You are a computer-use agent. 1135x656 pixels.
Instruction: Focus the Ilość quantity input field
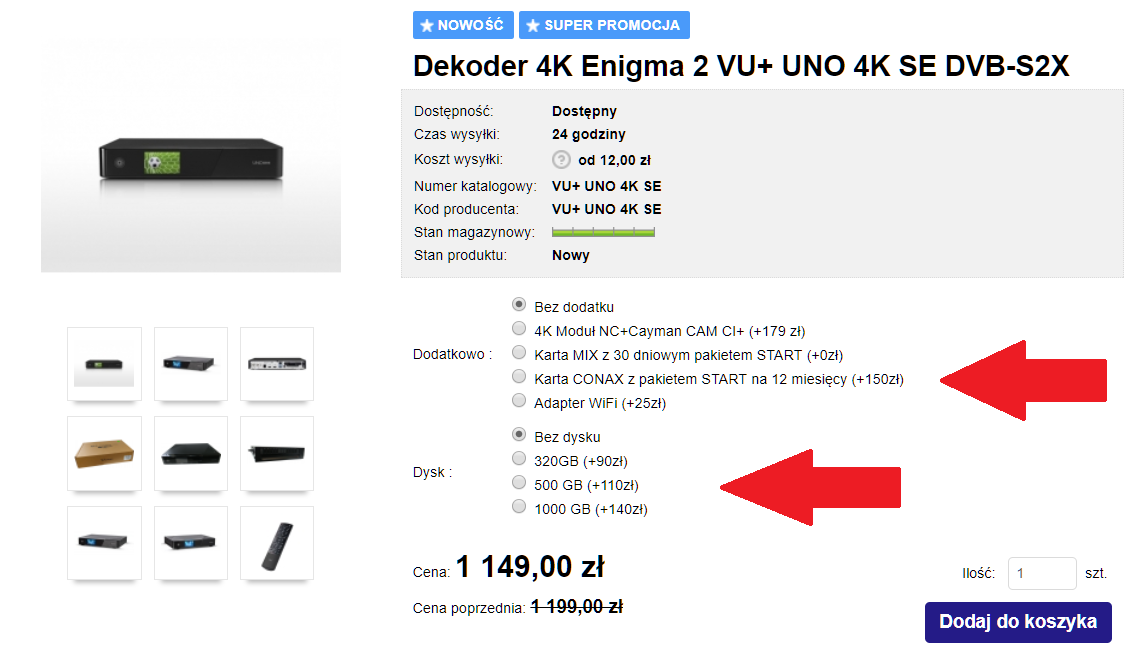[x=1042, y=573]
